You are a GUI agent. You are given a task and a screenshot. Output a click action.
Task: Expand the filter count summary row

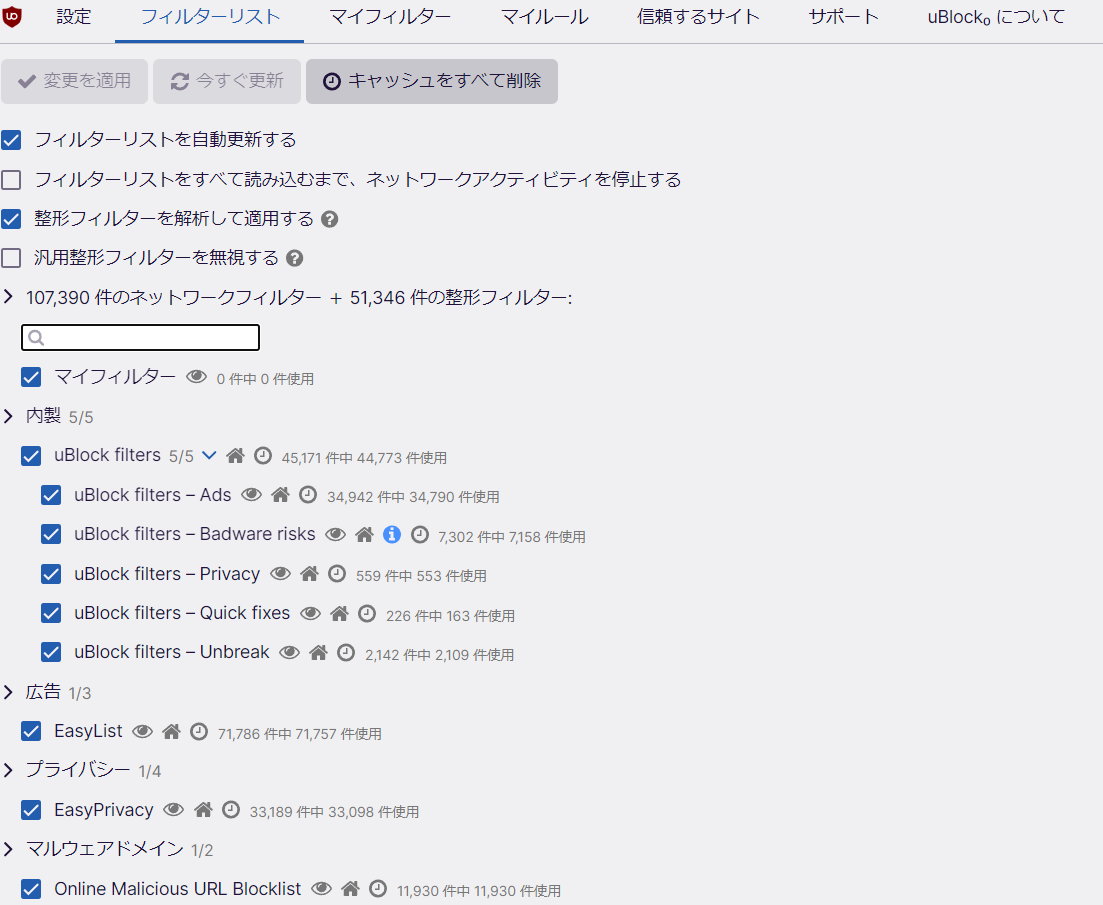8,297
